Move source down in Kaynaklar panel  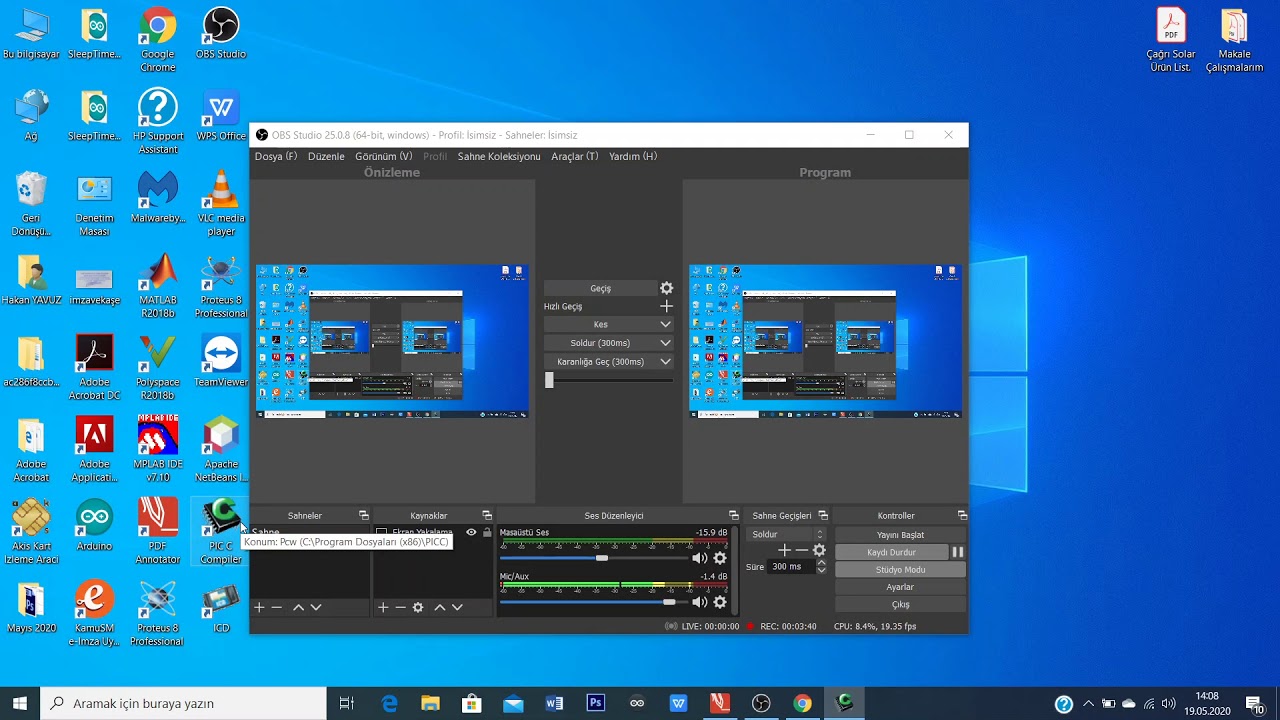(457, 607)
